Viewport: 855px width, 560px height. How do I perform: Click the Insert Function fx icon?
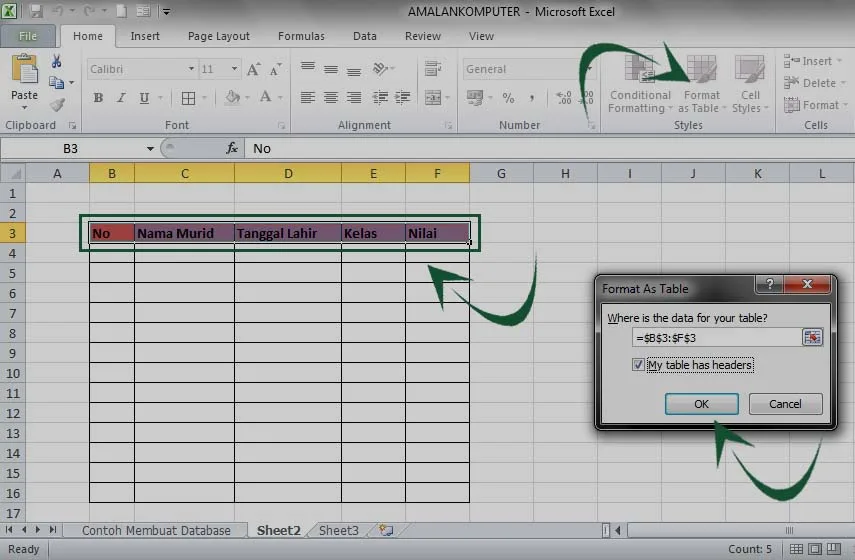pyautogui.click(x=232, y=148)
